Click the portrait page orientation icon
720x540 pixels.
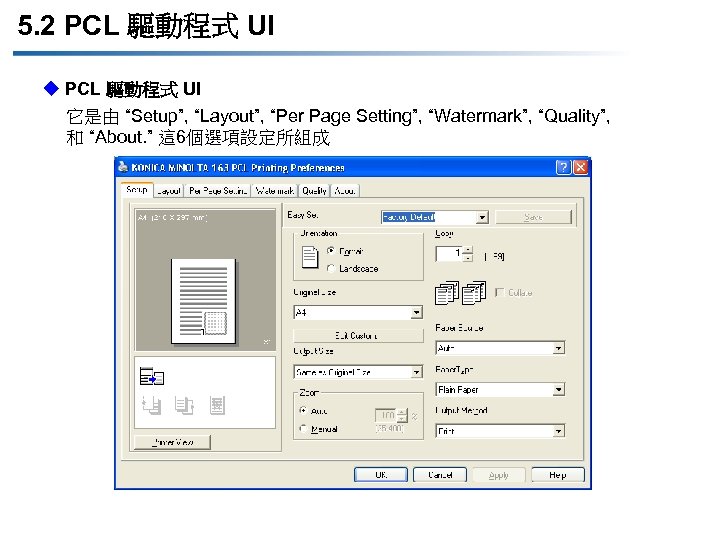point(309,257)
